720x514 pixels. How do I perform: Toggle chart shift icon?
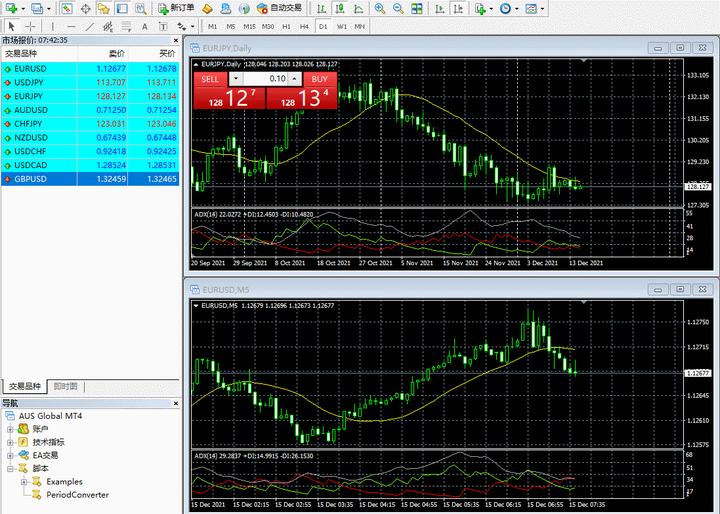click(458, 8)
